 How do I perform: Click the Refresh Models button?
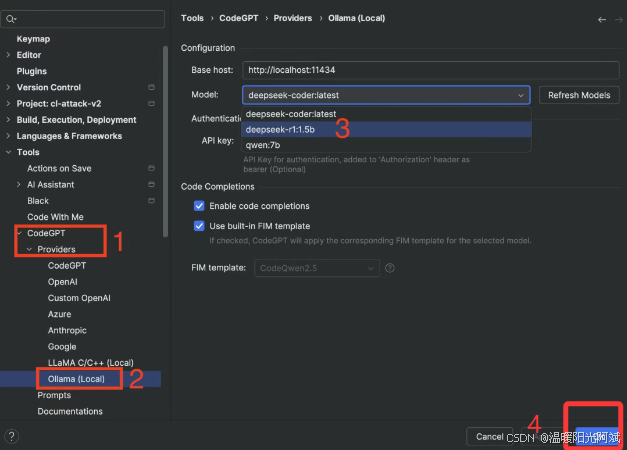579,95
